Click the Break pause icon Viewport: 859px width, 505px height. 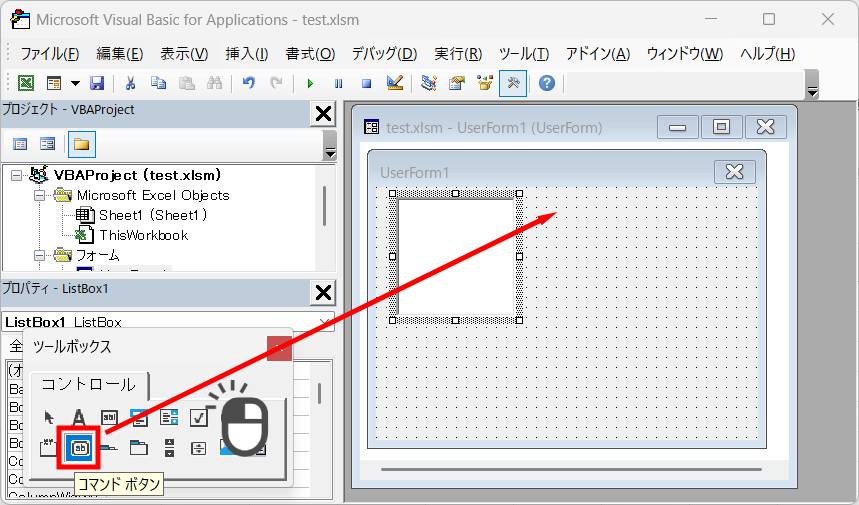point(338,83)
